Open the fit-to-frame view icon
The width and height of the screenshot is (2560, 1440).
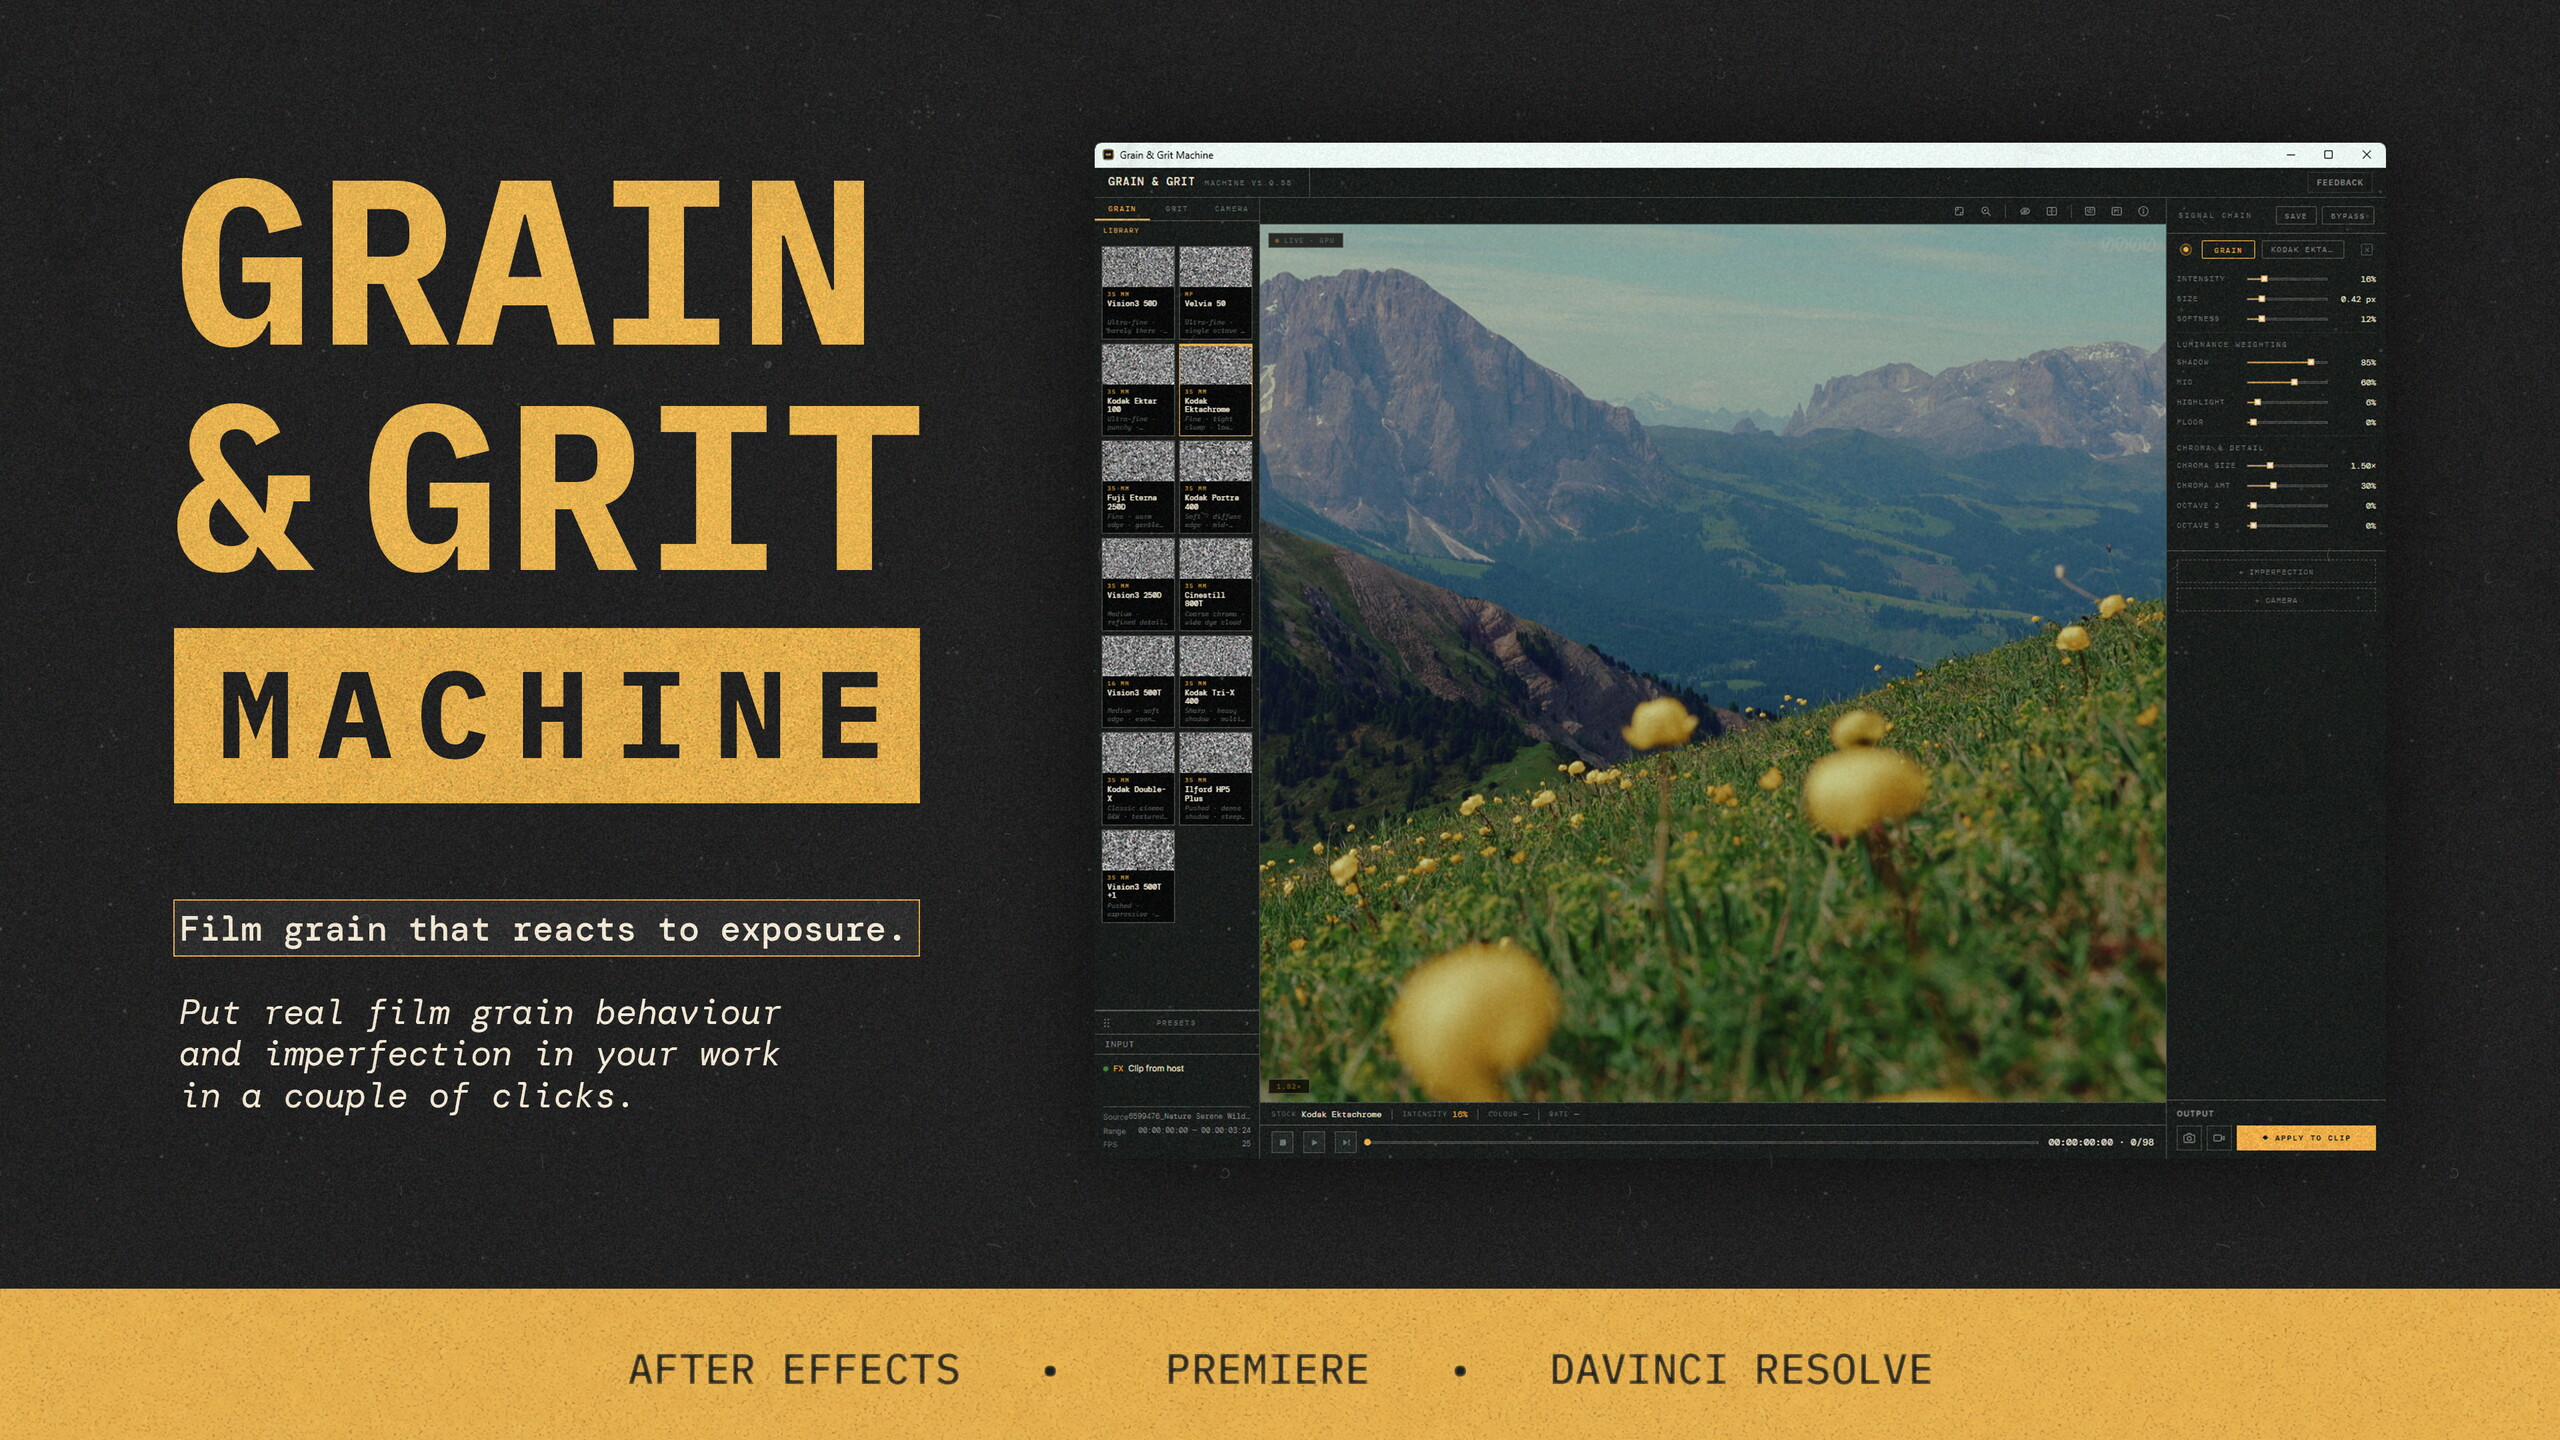pos(1959,211)
